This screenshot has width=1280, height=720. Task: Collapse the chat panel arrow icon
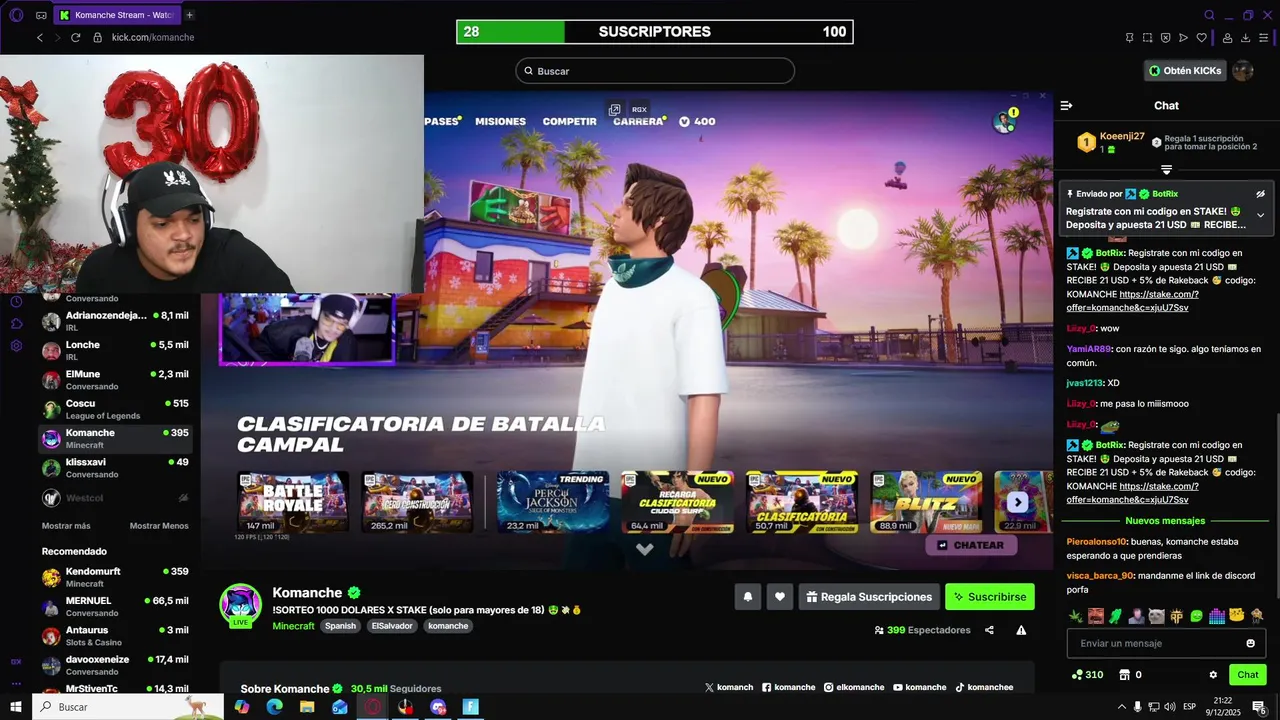coord(1067,106)
